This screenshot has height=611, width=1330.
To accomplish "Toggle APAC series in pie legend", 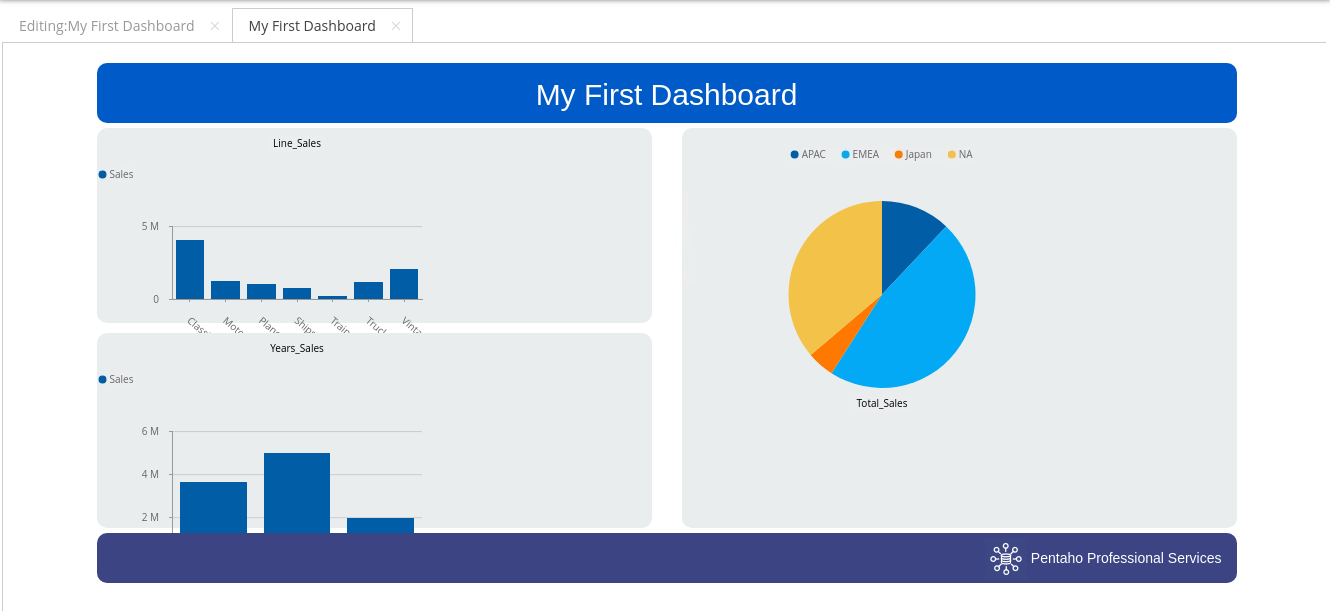I will (808, 154).
